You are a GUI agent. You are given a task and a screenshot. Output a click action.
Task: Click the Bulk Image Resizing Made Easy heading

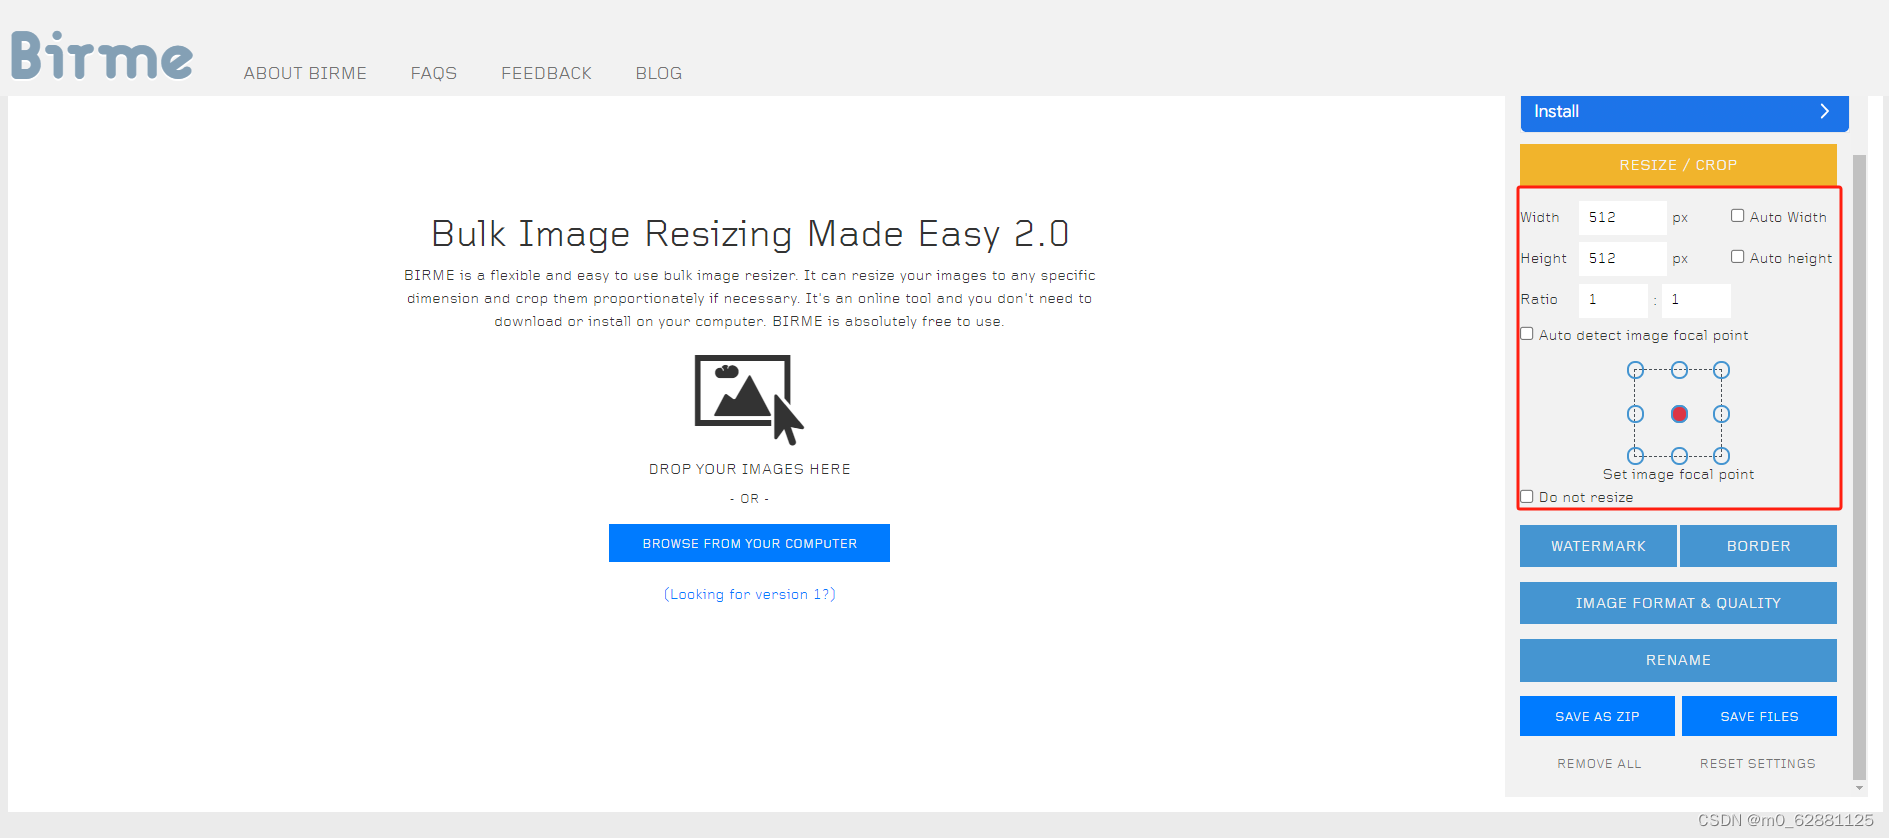point(749,233)
